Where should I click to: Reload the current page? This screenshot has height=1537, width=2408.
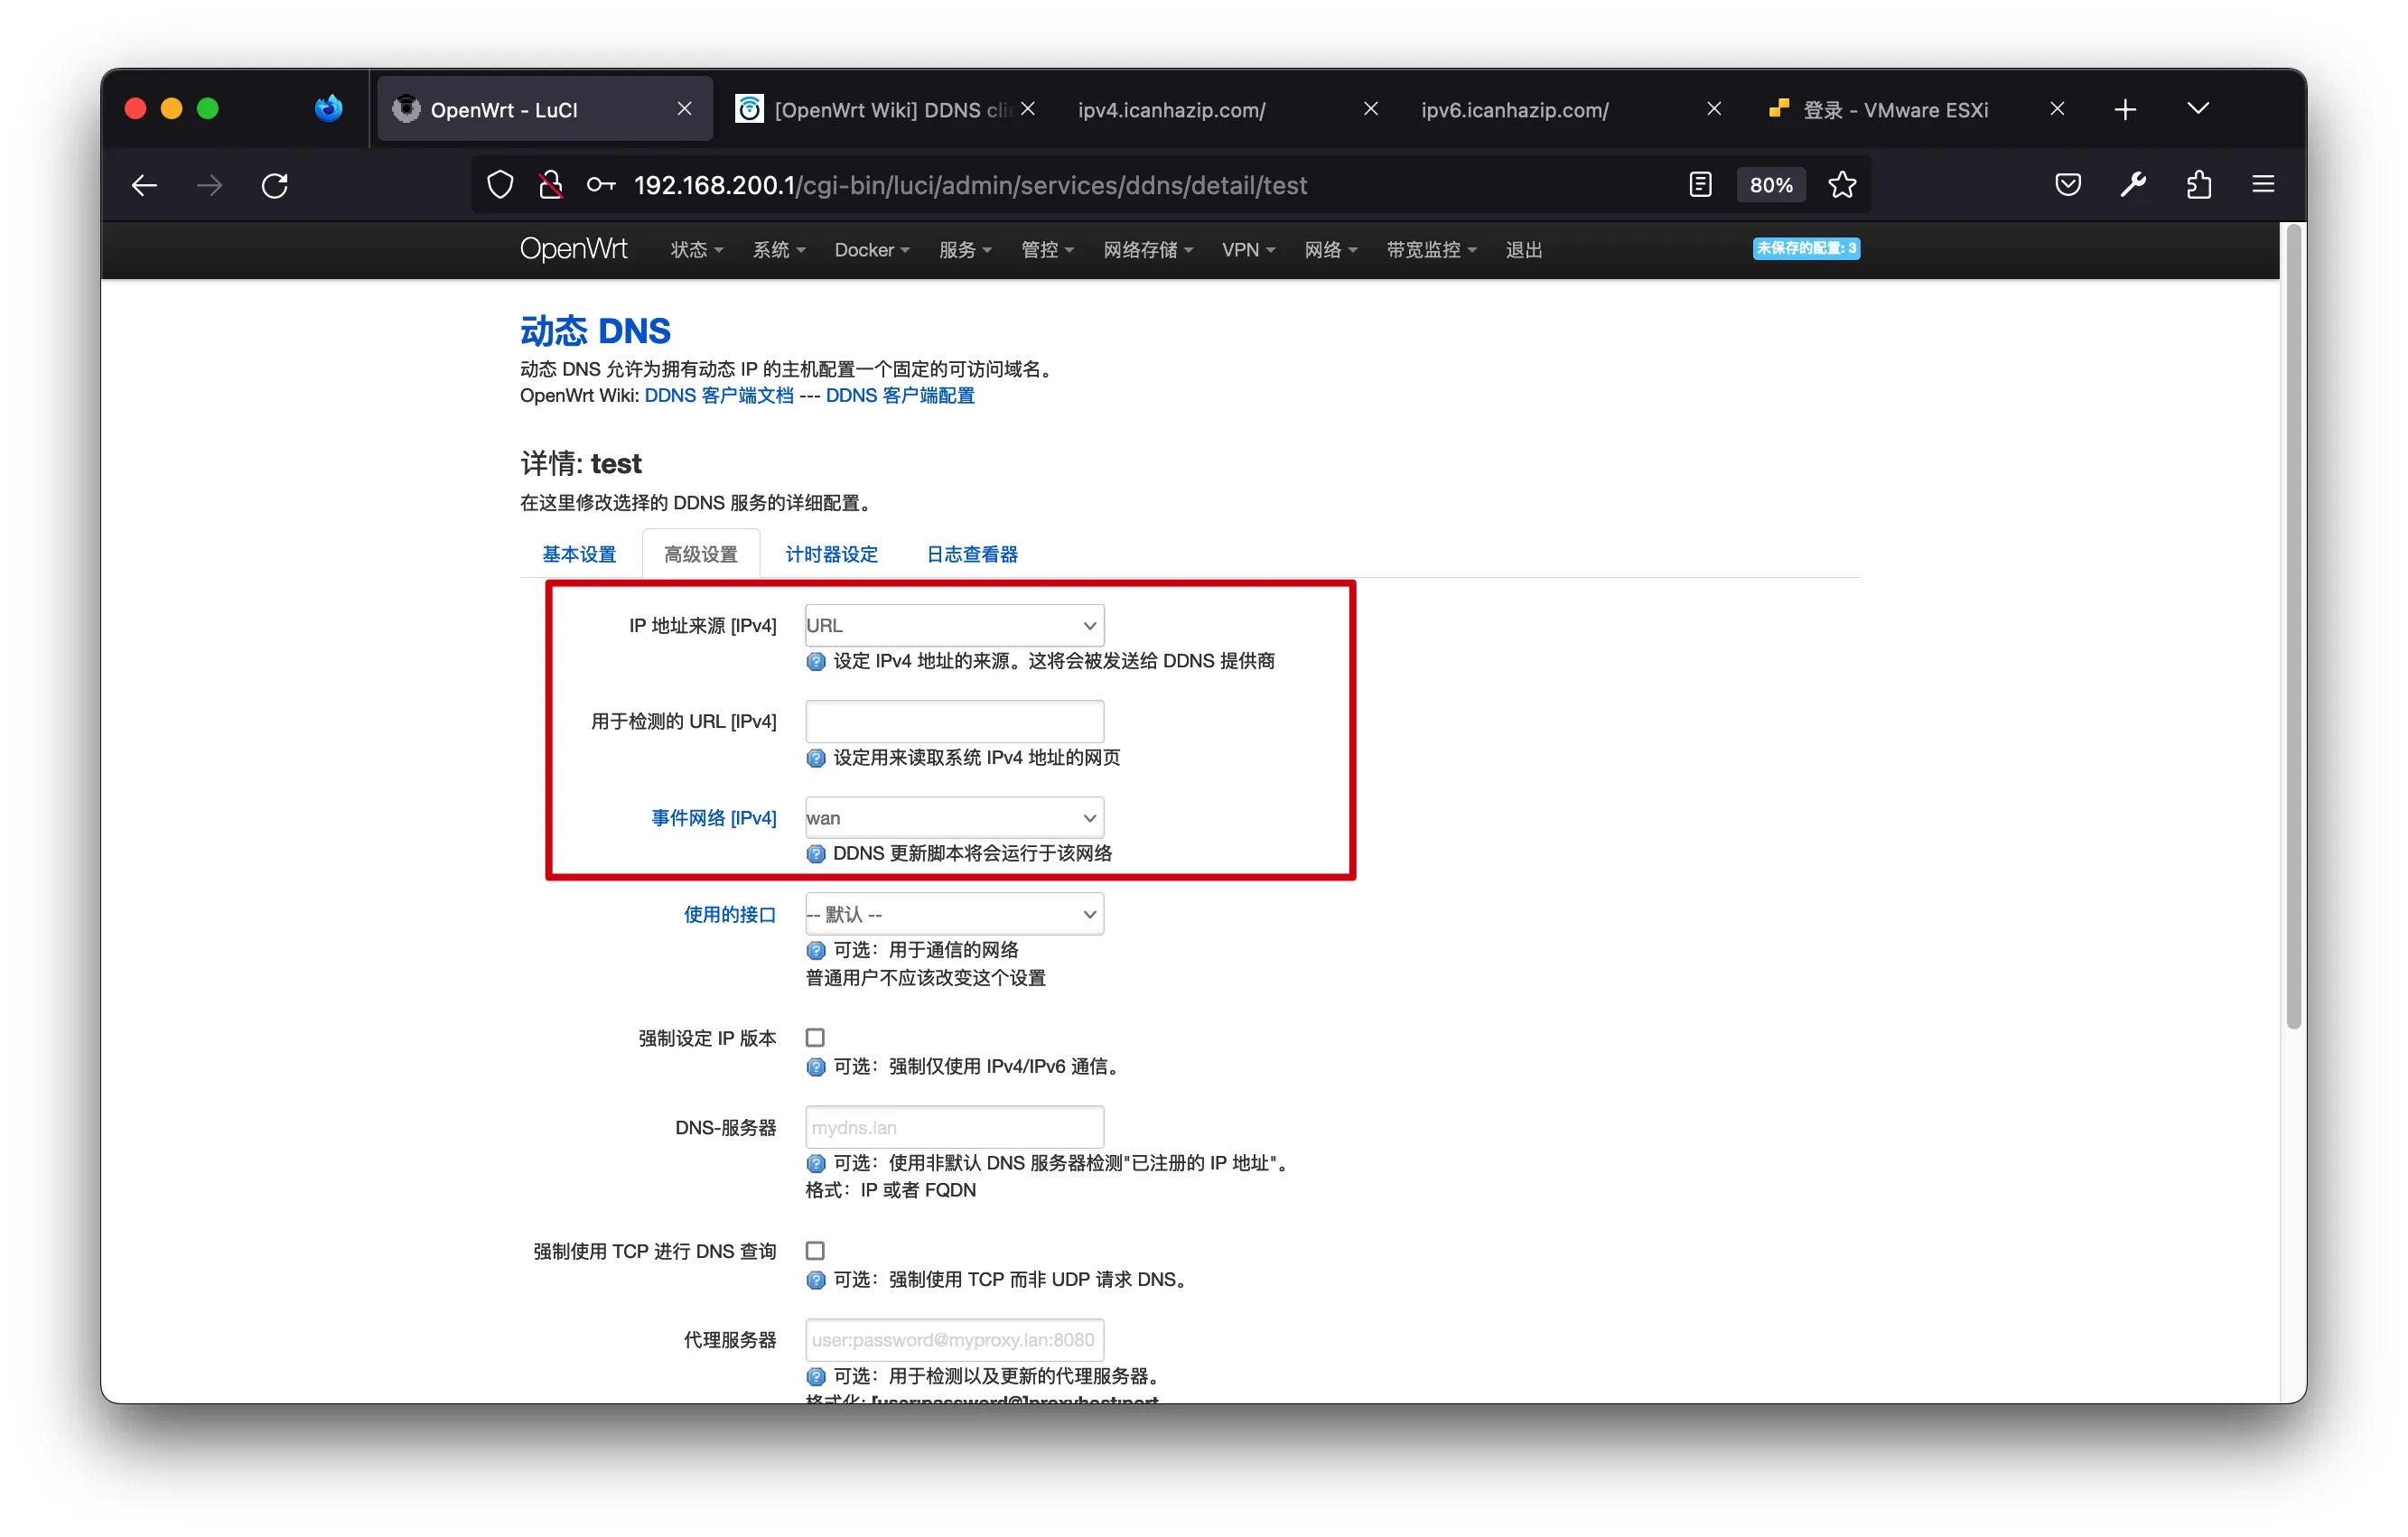[275, 185]
